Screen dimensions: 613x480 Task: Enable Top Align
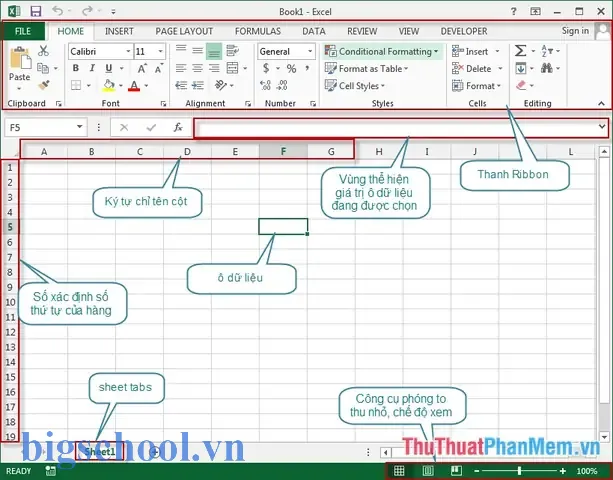tap(181, 50)
